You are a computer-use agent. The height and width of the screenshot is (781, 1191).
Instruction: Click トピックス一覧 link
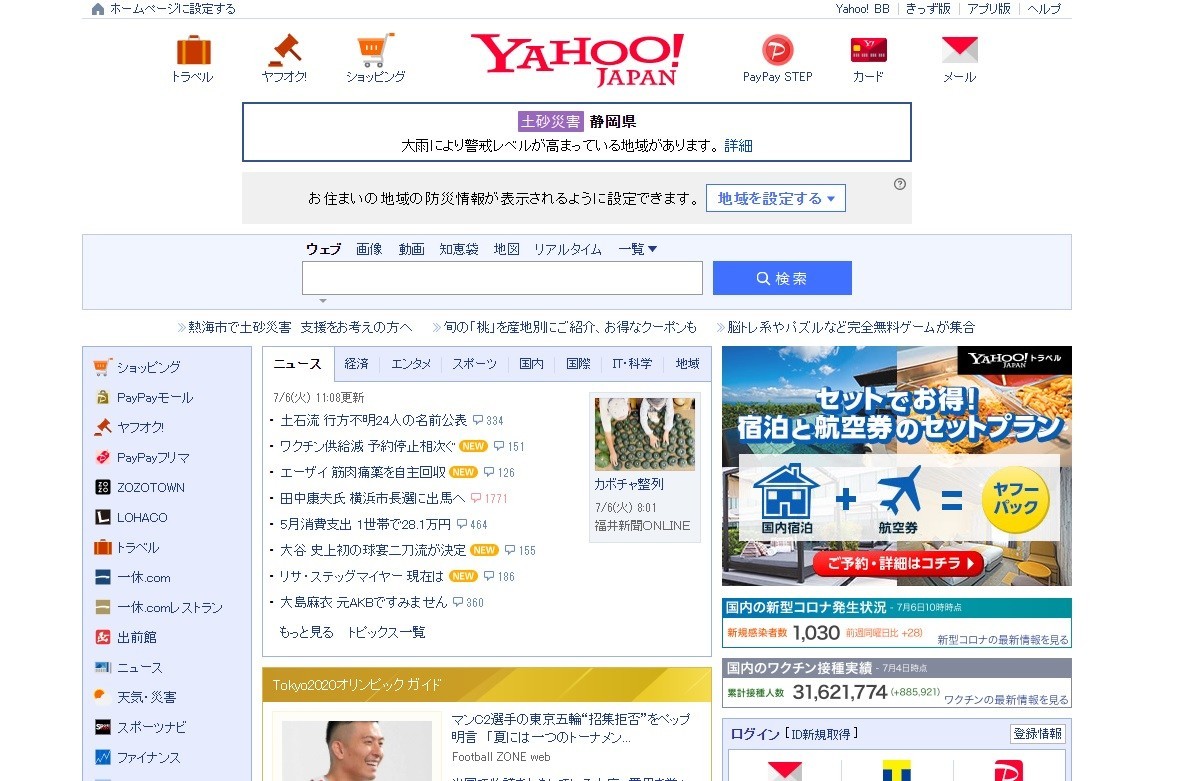(x=386, y=632)
